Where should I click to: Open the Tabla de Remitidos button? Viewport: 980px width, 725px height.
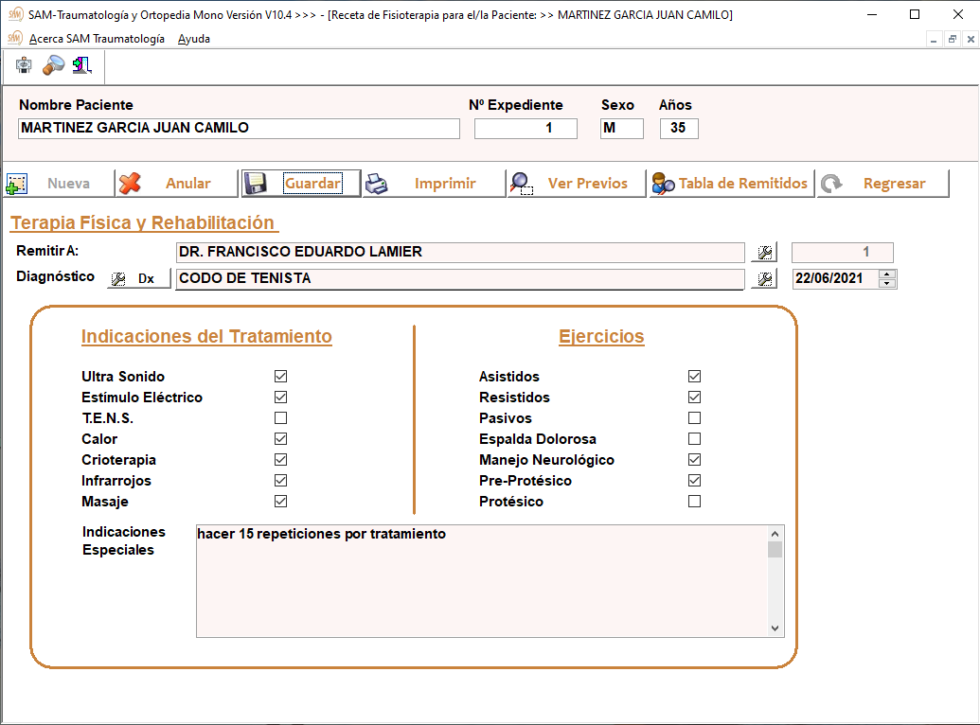tap(731, 183)
